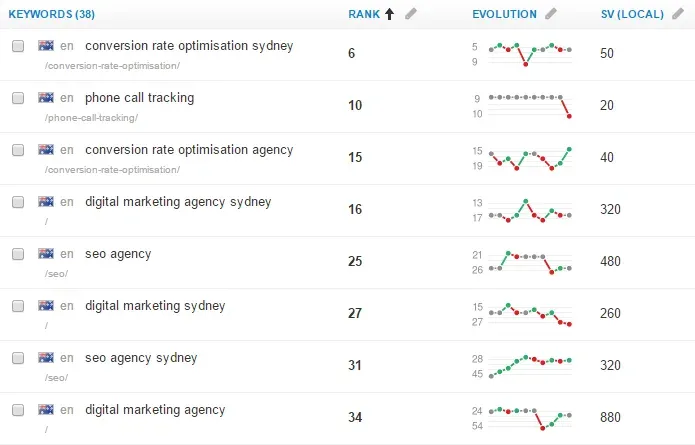Image resolution: width=695 pixels, height=445 pixels.
Task: Click the Australian flag for phone call tracking
Action: [x=46, y=98]
